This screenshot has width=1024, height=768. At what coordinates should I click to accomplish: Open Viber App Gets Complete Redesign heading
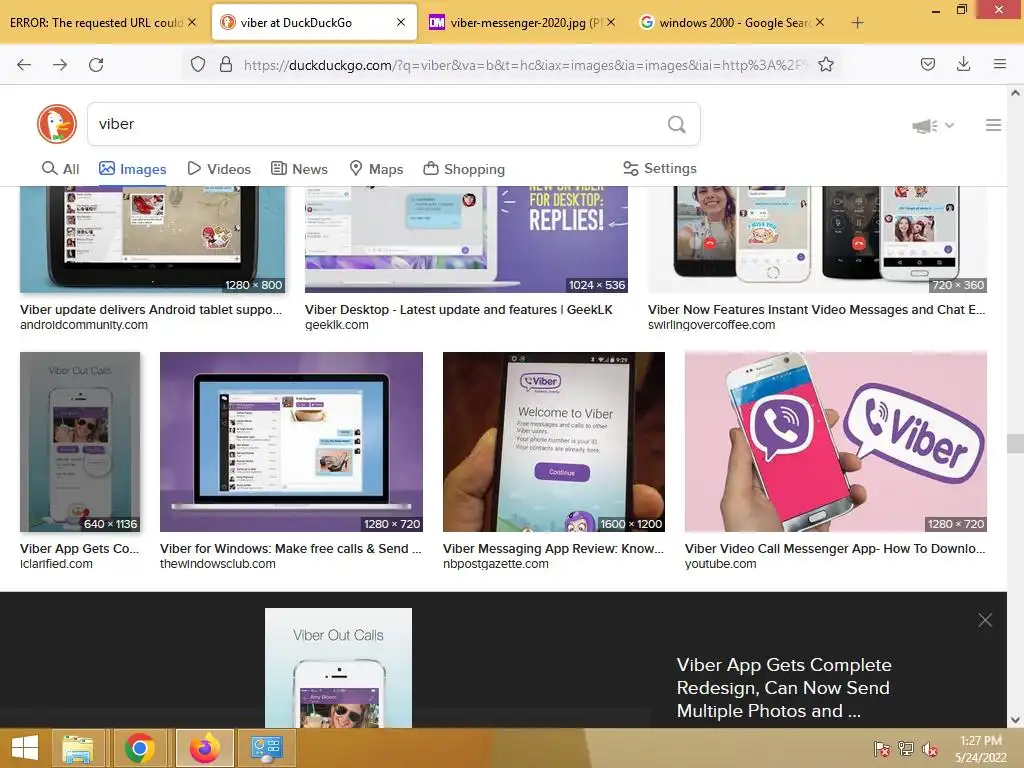click(784, 688)
